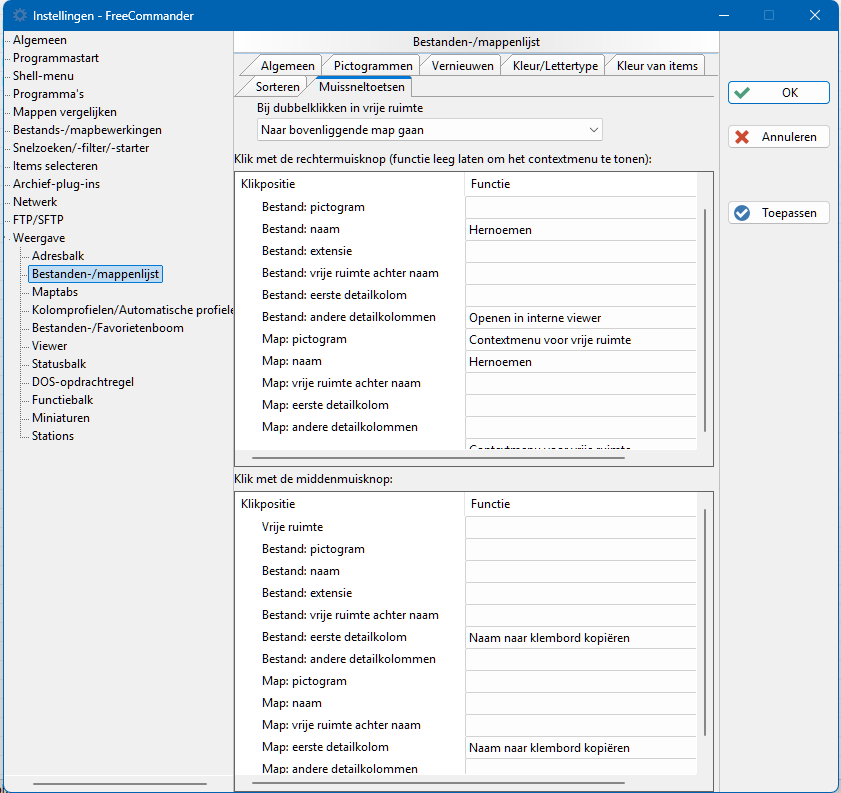Select Snelzoeken/-filter/-starter tree item
Screen dimensions: 841x793
click(81, 148)
